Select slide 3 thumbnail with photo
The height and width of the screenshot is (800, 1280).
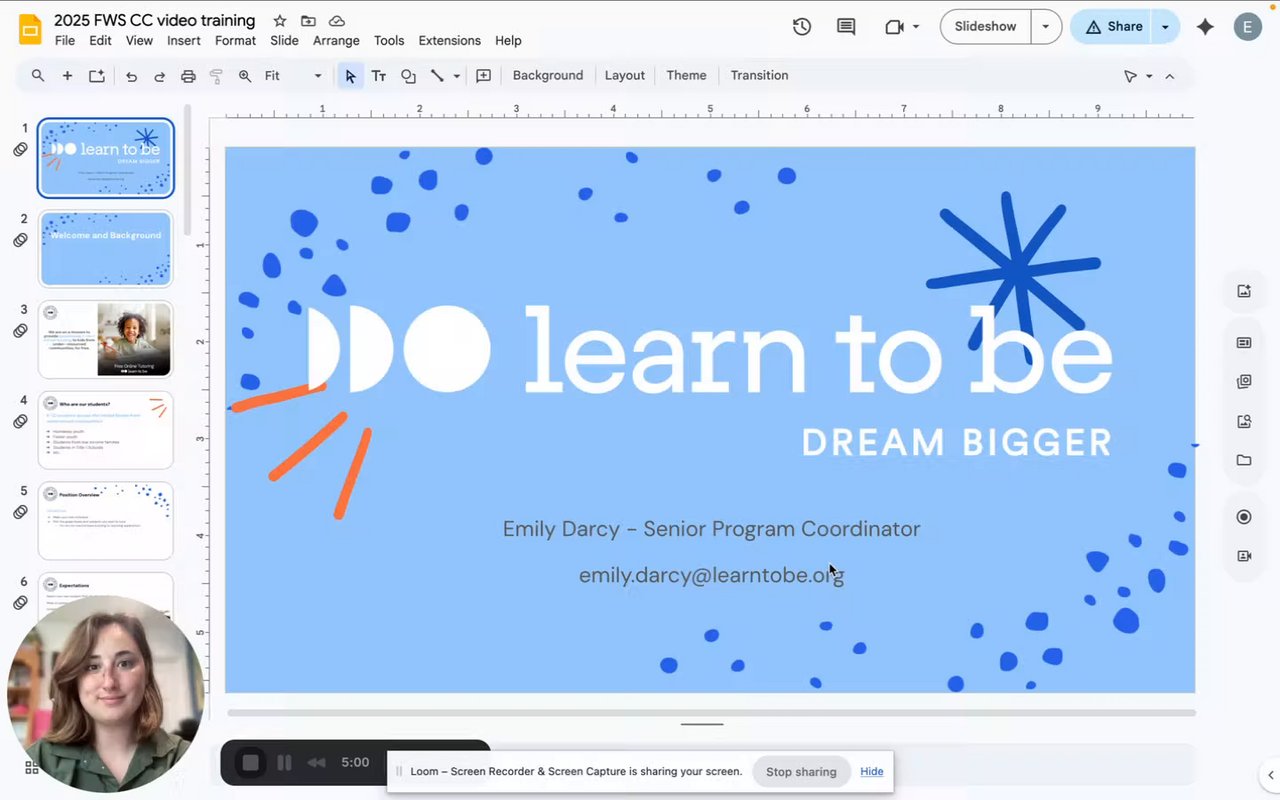[106, 340]
